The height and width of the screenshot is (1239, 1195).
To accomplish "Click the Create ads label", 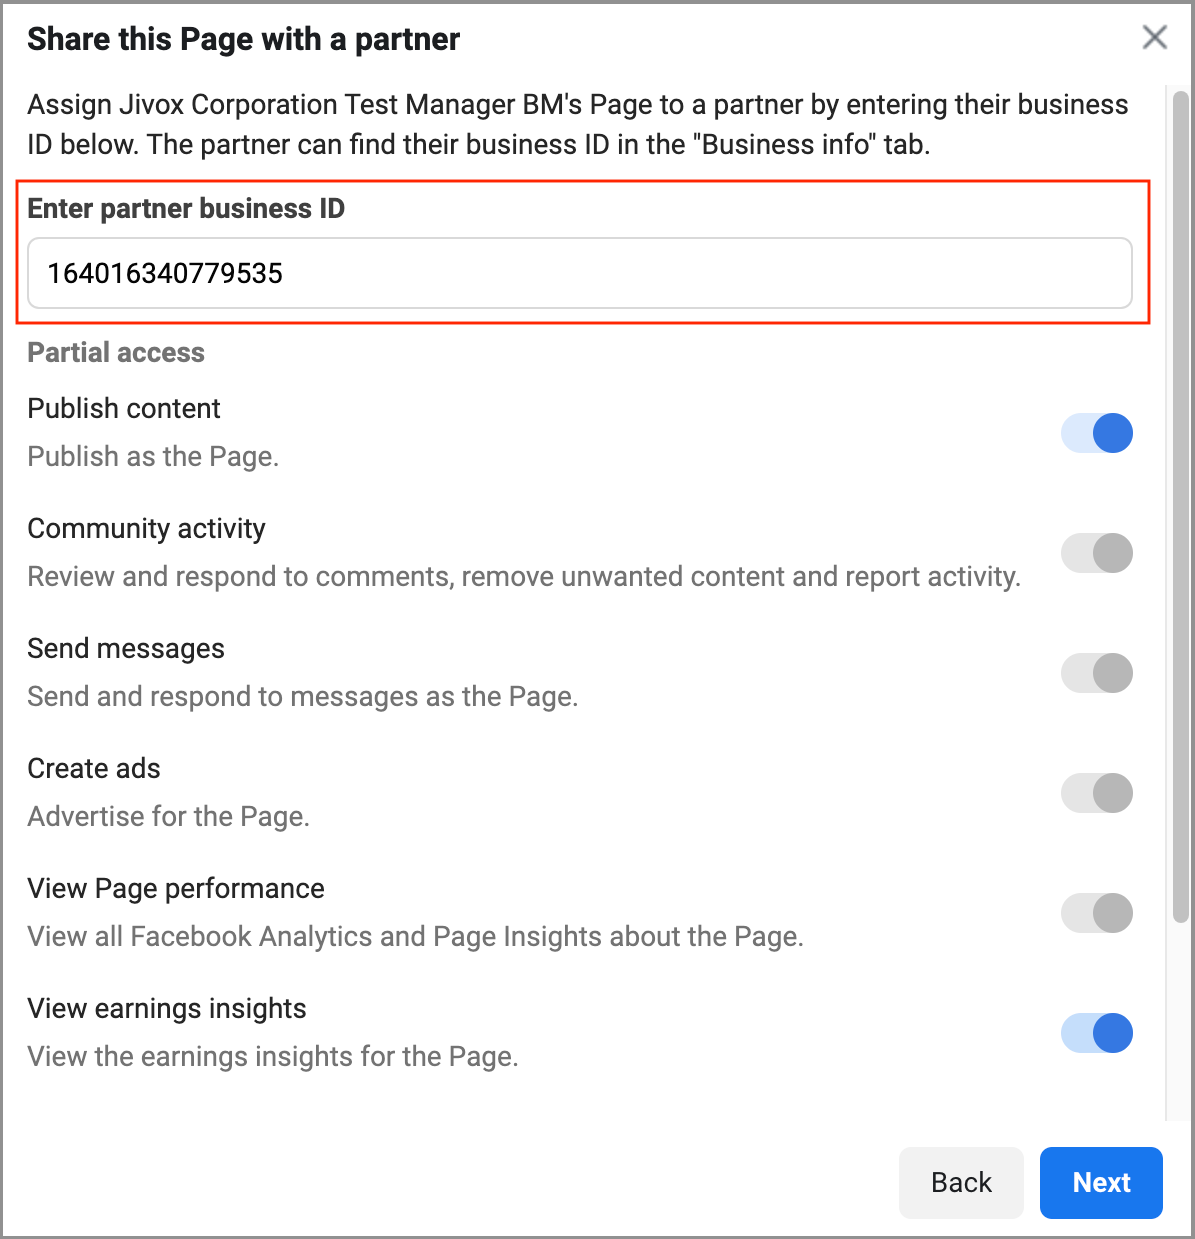I will [x=94, y=768].
